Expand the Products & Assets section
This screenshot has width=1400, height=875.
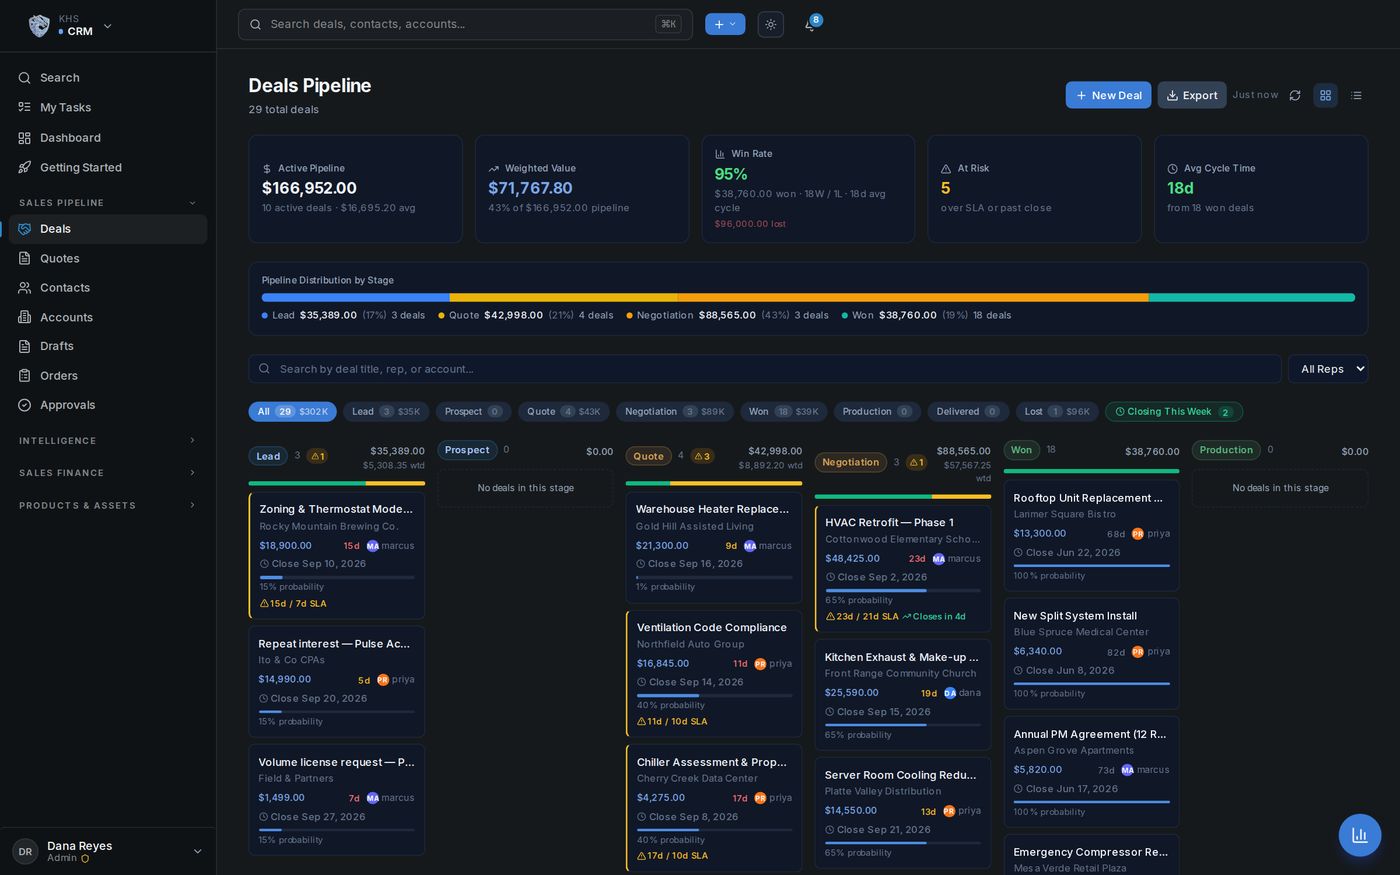click(108, 506)
